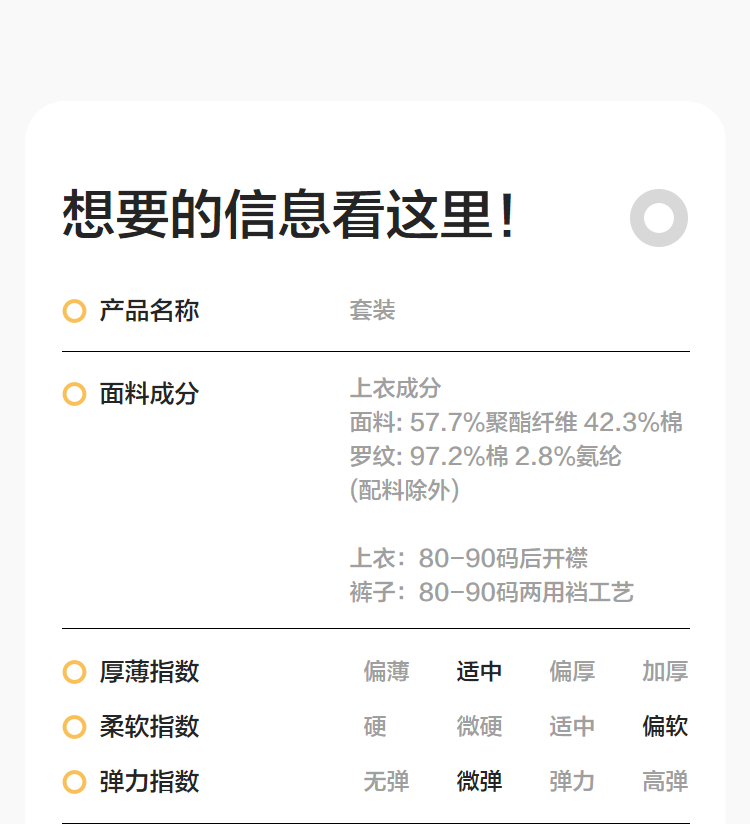Image resolution: width=750 pixels, height=824 pixels.
Task: Pick 偏厚 in the thickness row
Action: pos(572,672)
